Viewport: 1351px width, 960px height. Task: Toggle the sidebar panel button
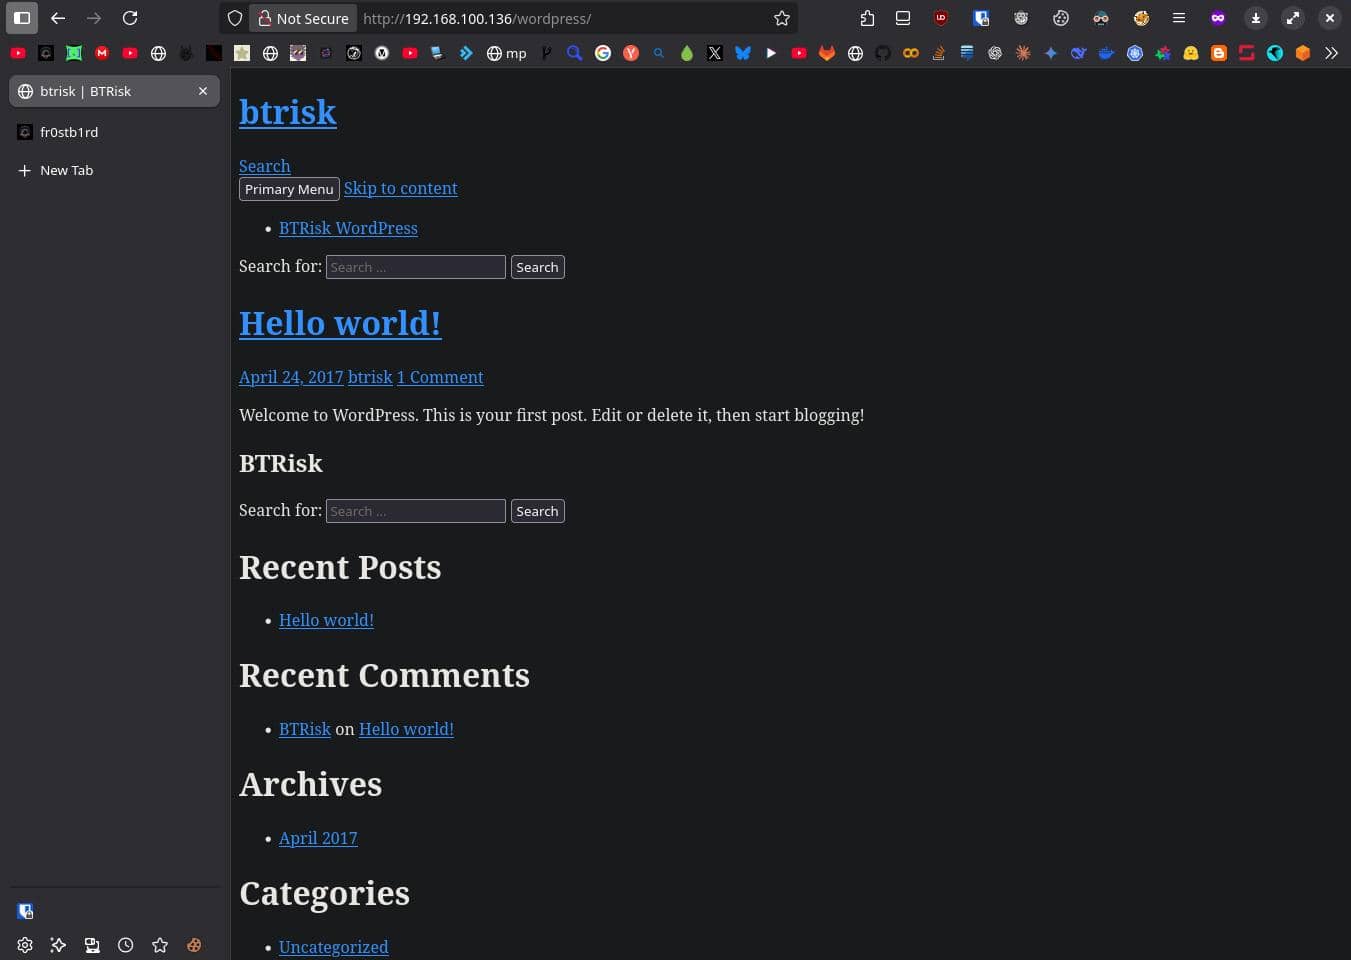(x=22, y=18)
